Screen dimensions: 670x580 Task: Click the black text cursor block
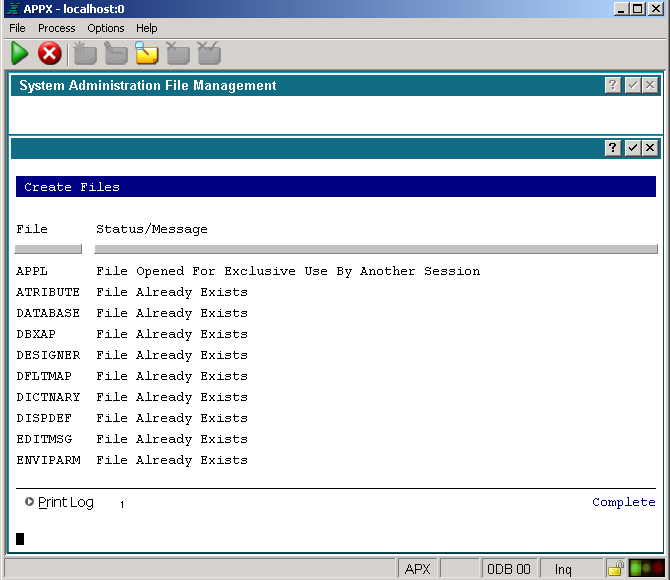pos(20,539)
